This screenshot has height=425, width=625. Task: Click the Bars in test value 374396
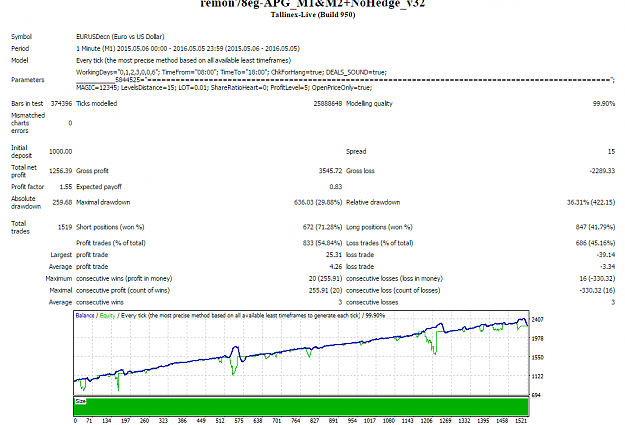[61, 104]
